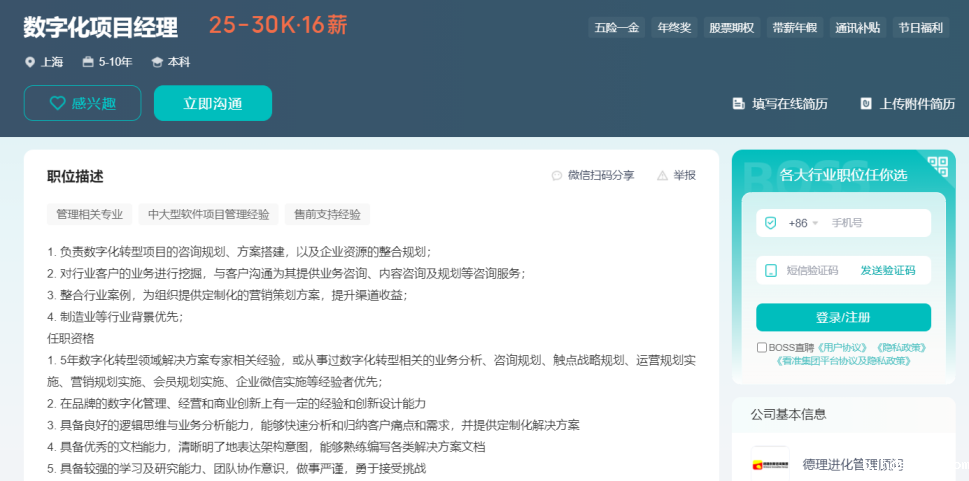Click the 举报 warning triangle icon

tap(662, 176)
